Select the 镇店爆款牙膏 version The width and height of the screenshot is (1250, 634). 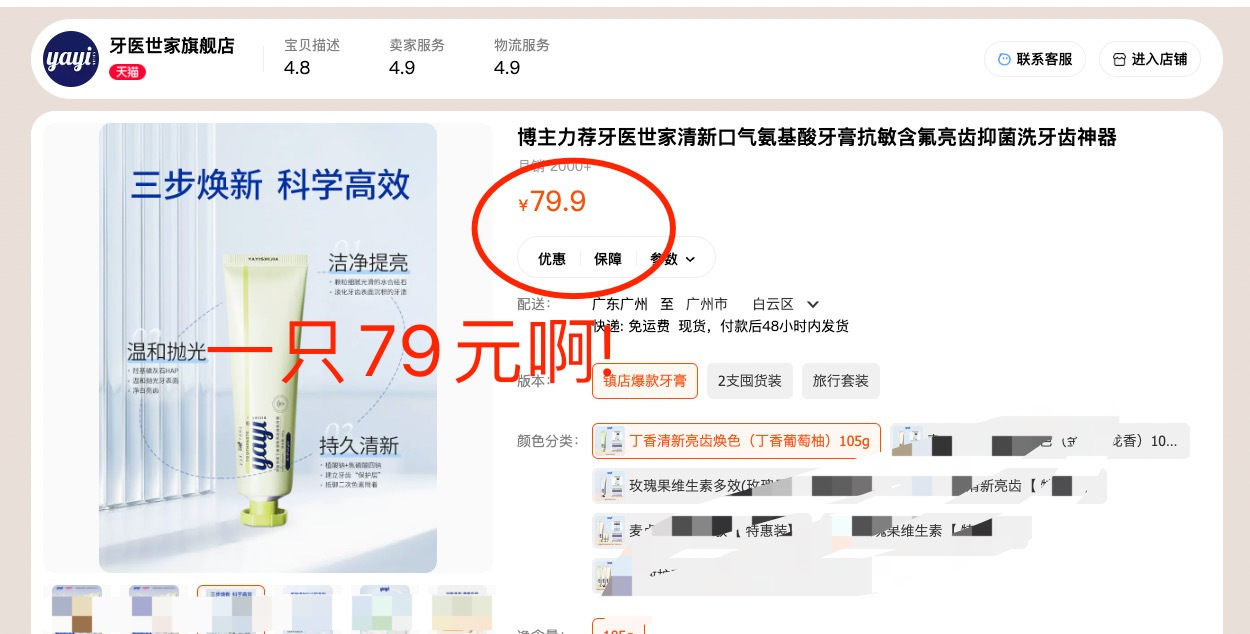tap(644, 381)
